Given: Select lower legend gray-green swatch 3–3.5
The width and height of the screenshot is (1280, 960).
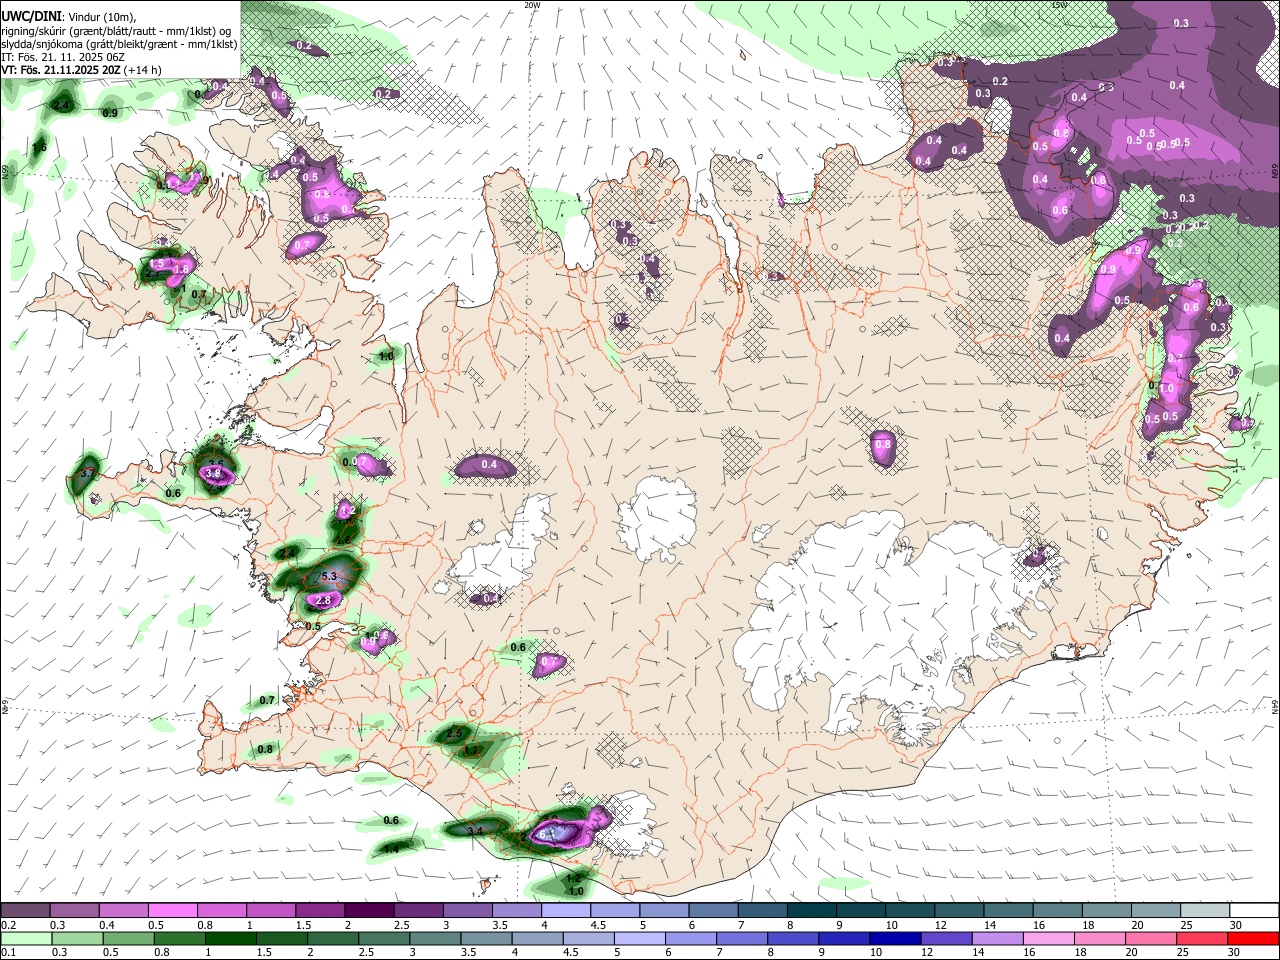Looking at the screenshot, I should 434,938.
